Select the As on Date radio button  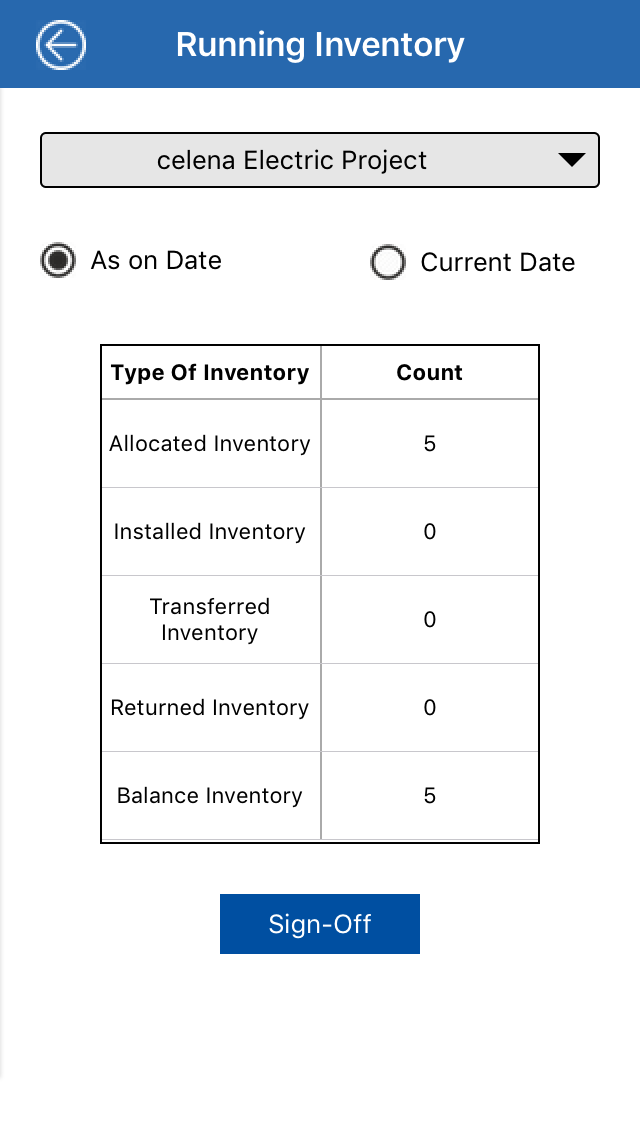58,261
